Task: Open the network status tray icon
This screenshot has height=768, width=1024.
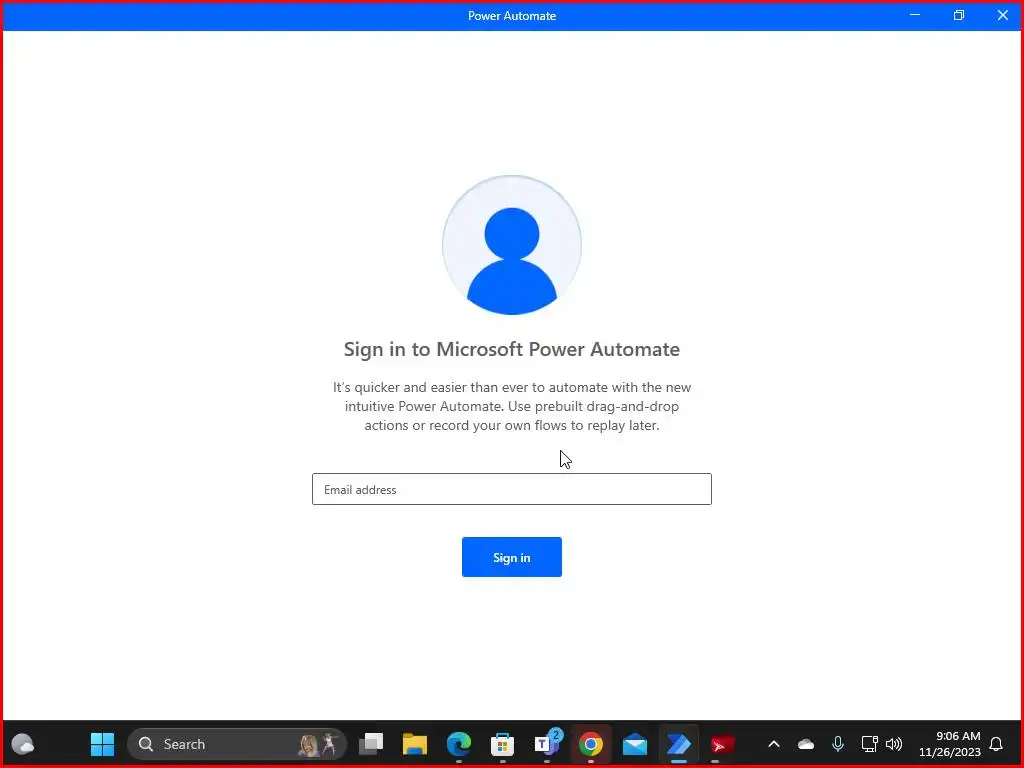Action: pyautogui.click(x=869, y=744)
